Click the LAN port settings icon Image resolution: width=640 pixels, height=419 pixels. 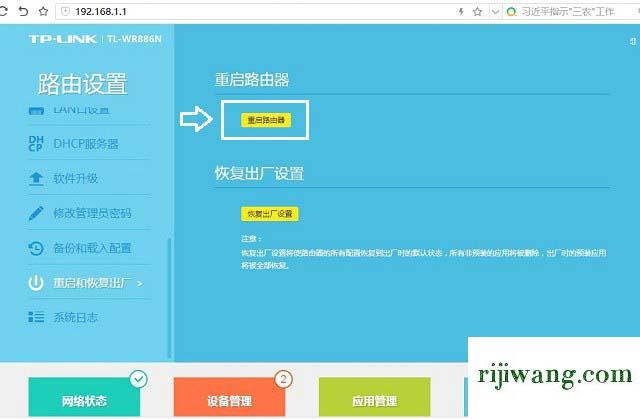tap(36, 111)
